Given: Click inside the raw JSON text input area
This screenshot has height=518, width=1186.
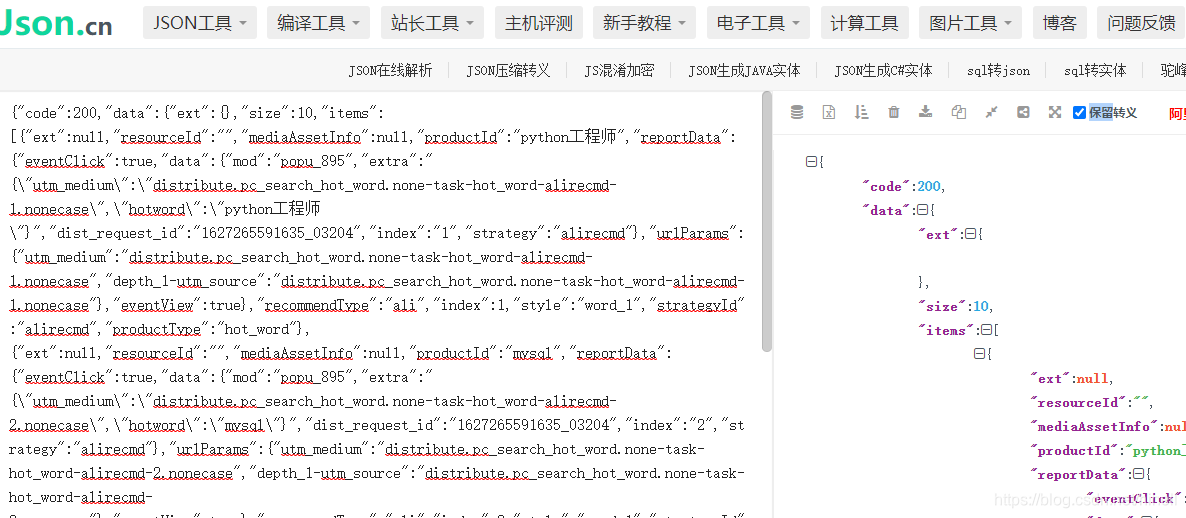Looking at the screenshot, I should click(x=381, y=304).
